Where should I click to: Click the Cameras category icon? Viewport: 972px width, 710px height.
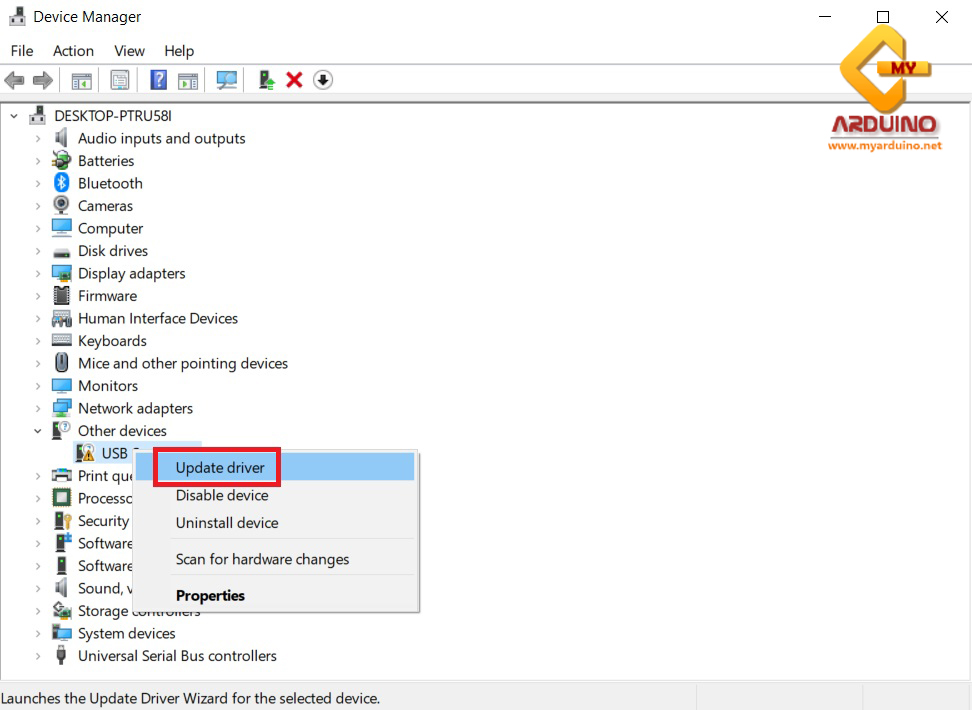[x=62, y=206]
